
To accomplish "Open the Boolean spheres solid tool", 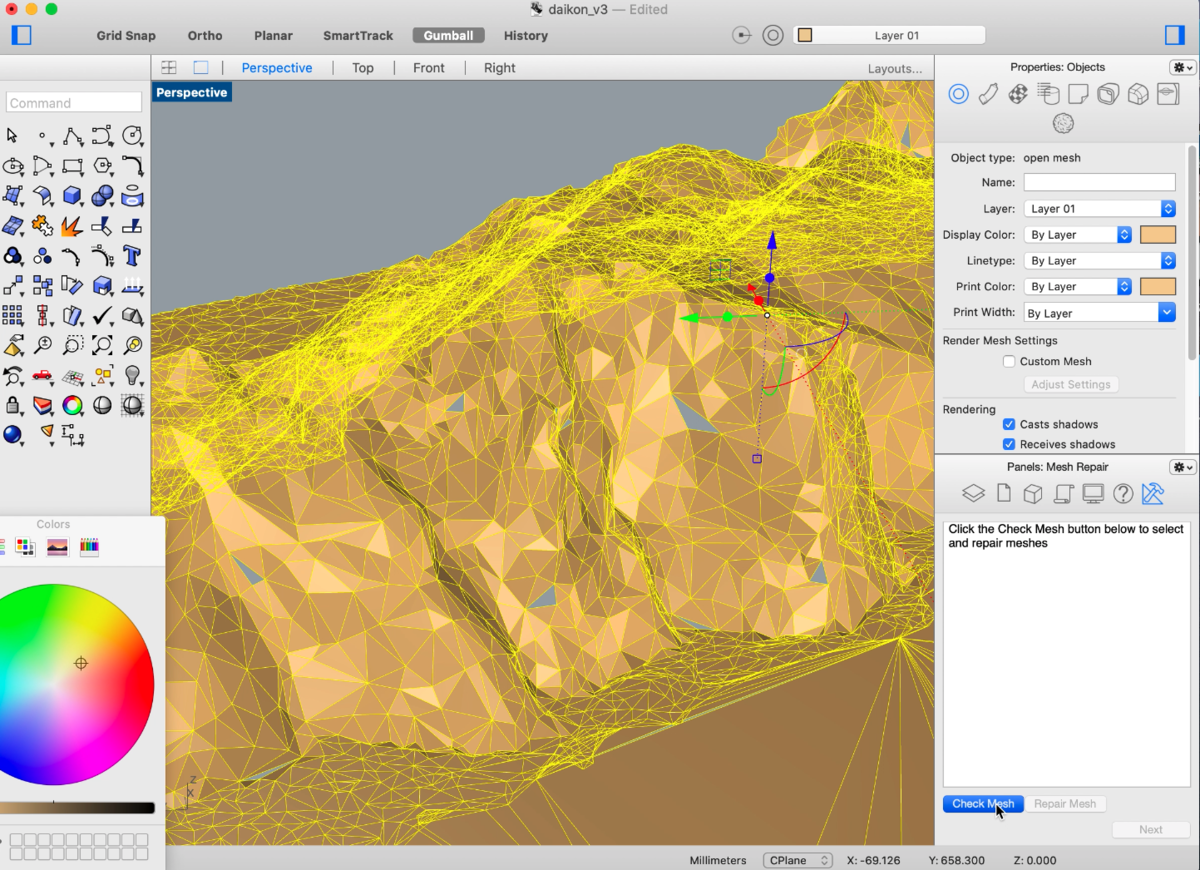I will pos(102,196).
